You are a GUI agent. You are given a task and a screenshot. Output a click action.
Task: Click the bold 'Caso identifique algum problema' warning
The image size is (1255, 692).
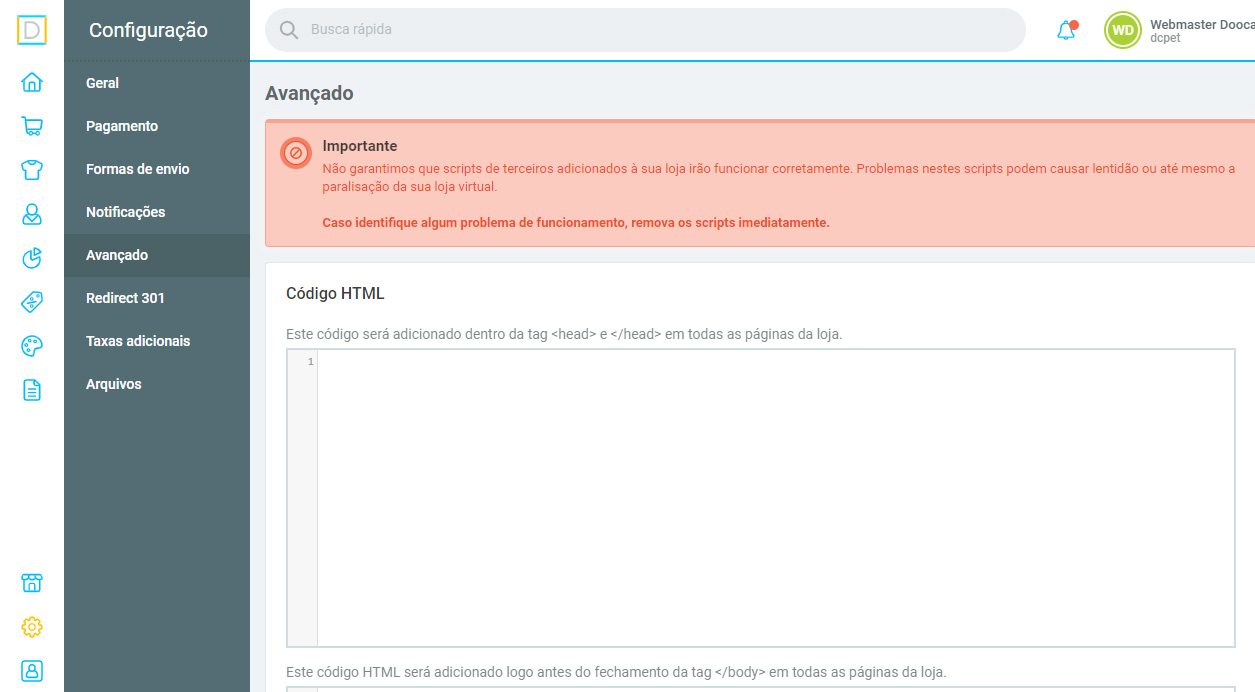pos(576,222)
